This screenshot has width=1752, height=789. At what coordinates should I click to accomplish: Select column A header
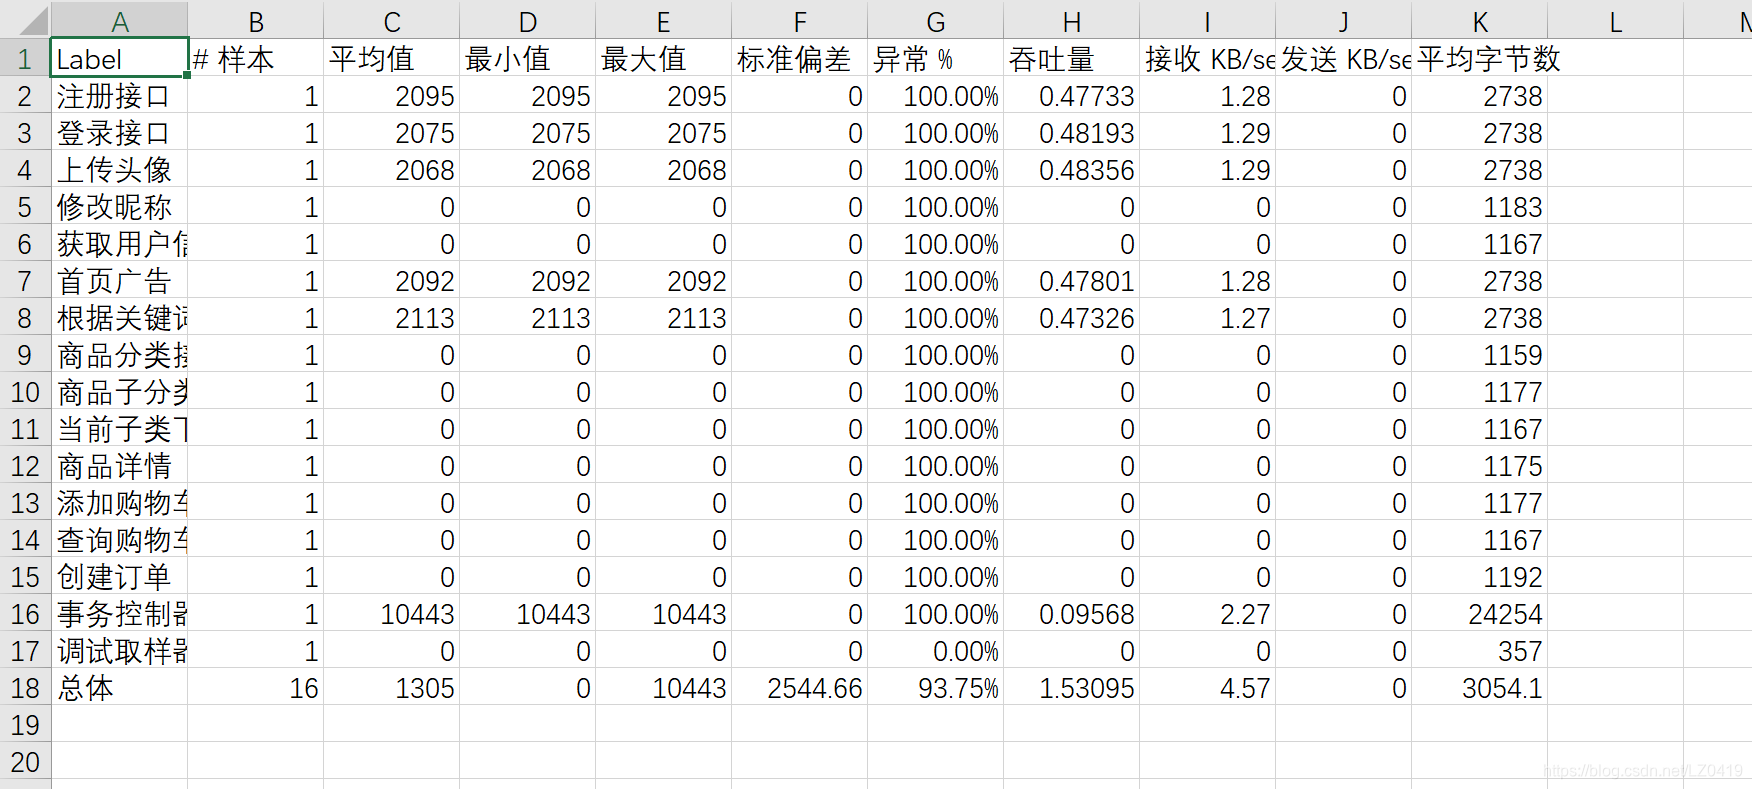click(119, 21)
